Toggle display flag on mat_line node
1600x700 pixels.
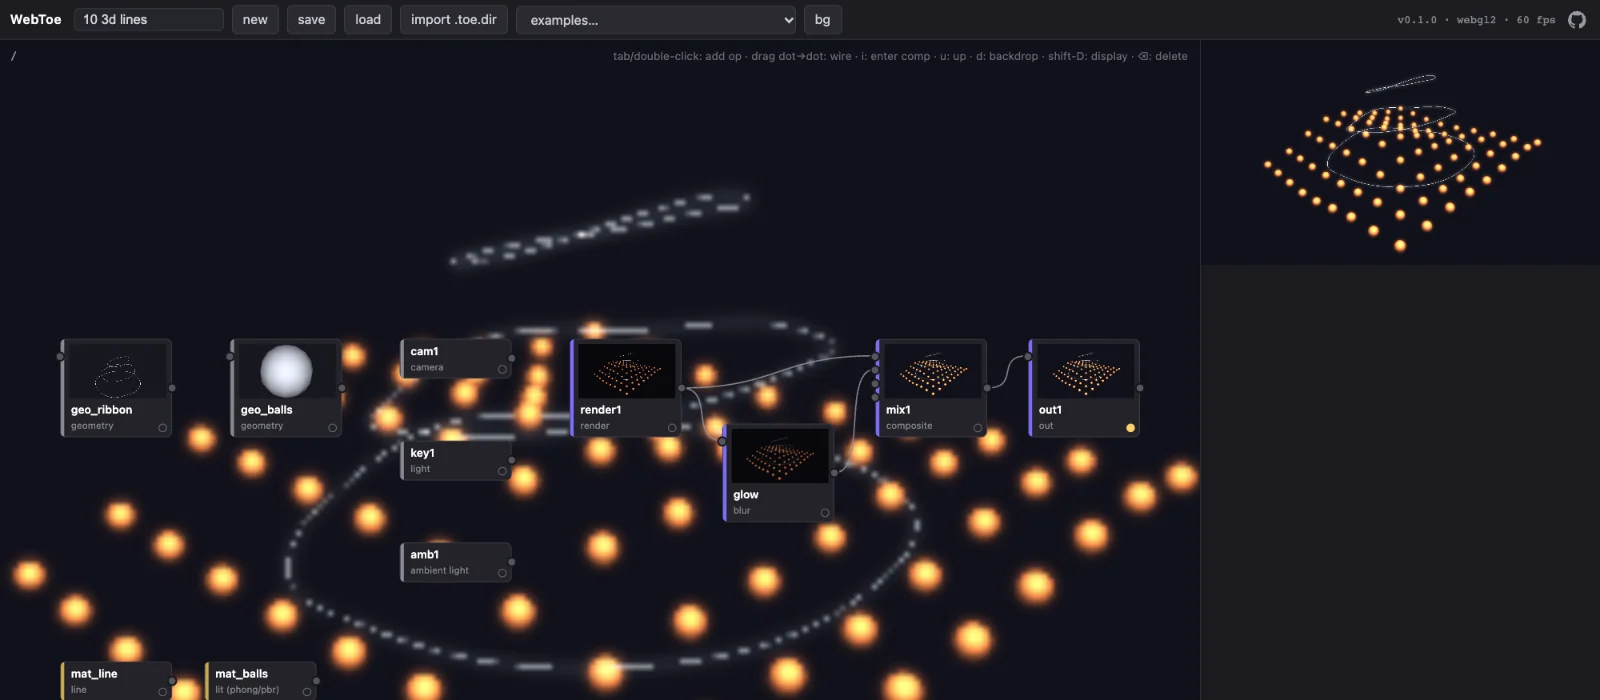click(162, 692)
